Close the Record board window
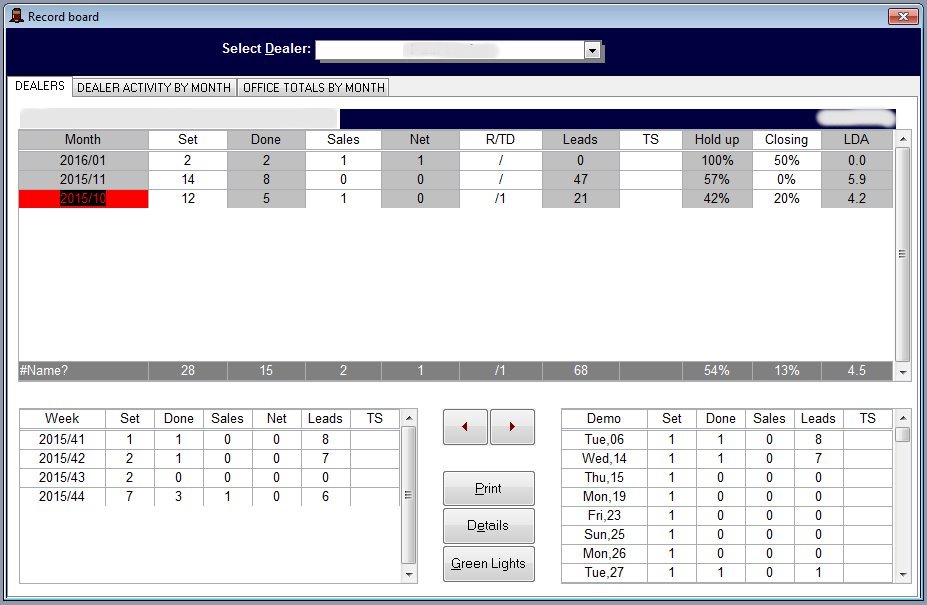 click(903, 17)
